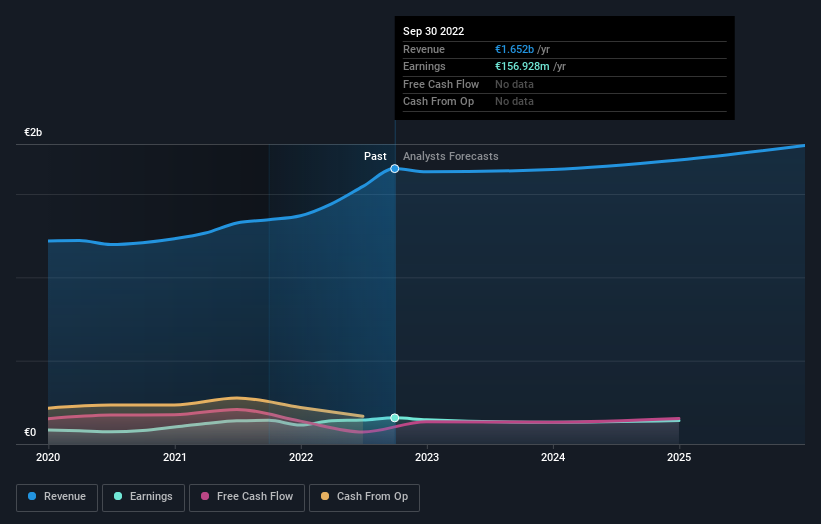Toggle the Revenue legend button
This screenshot has height=524, width=821.
pos(57,497)
